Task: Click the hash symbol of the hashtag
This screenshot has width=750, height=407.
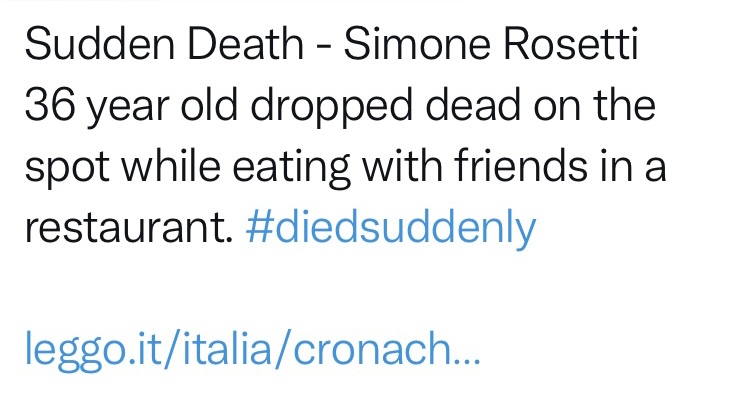Action: (x=259, y=227)
